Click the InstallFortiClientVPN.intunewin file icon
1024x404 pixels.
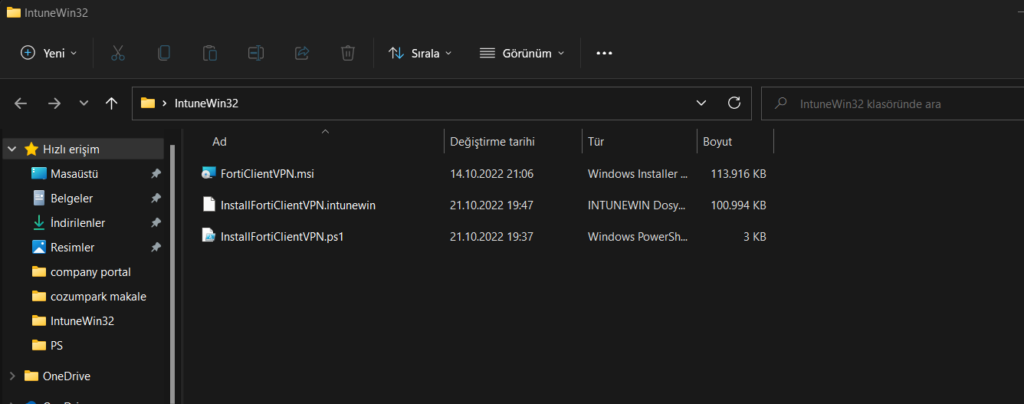(208, 205)
